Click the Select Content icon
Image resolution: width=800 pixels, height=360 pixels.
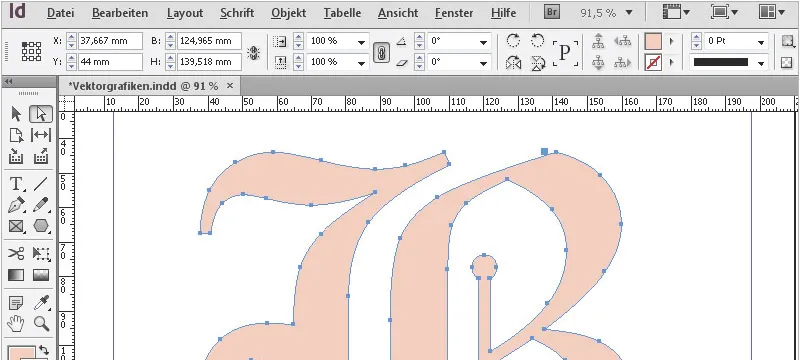[598, 63]
